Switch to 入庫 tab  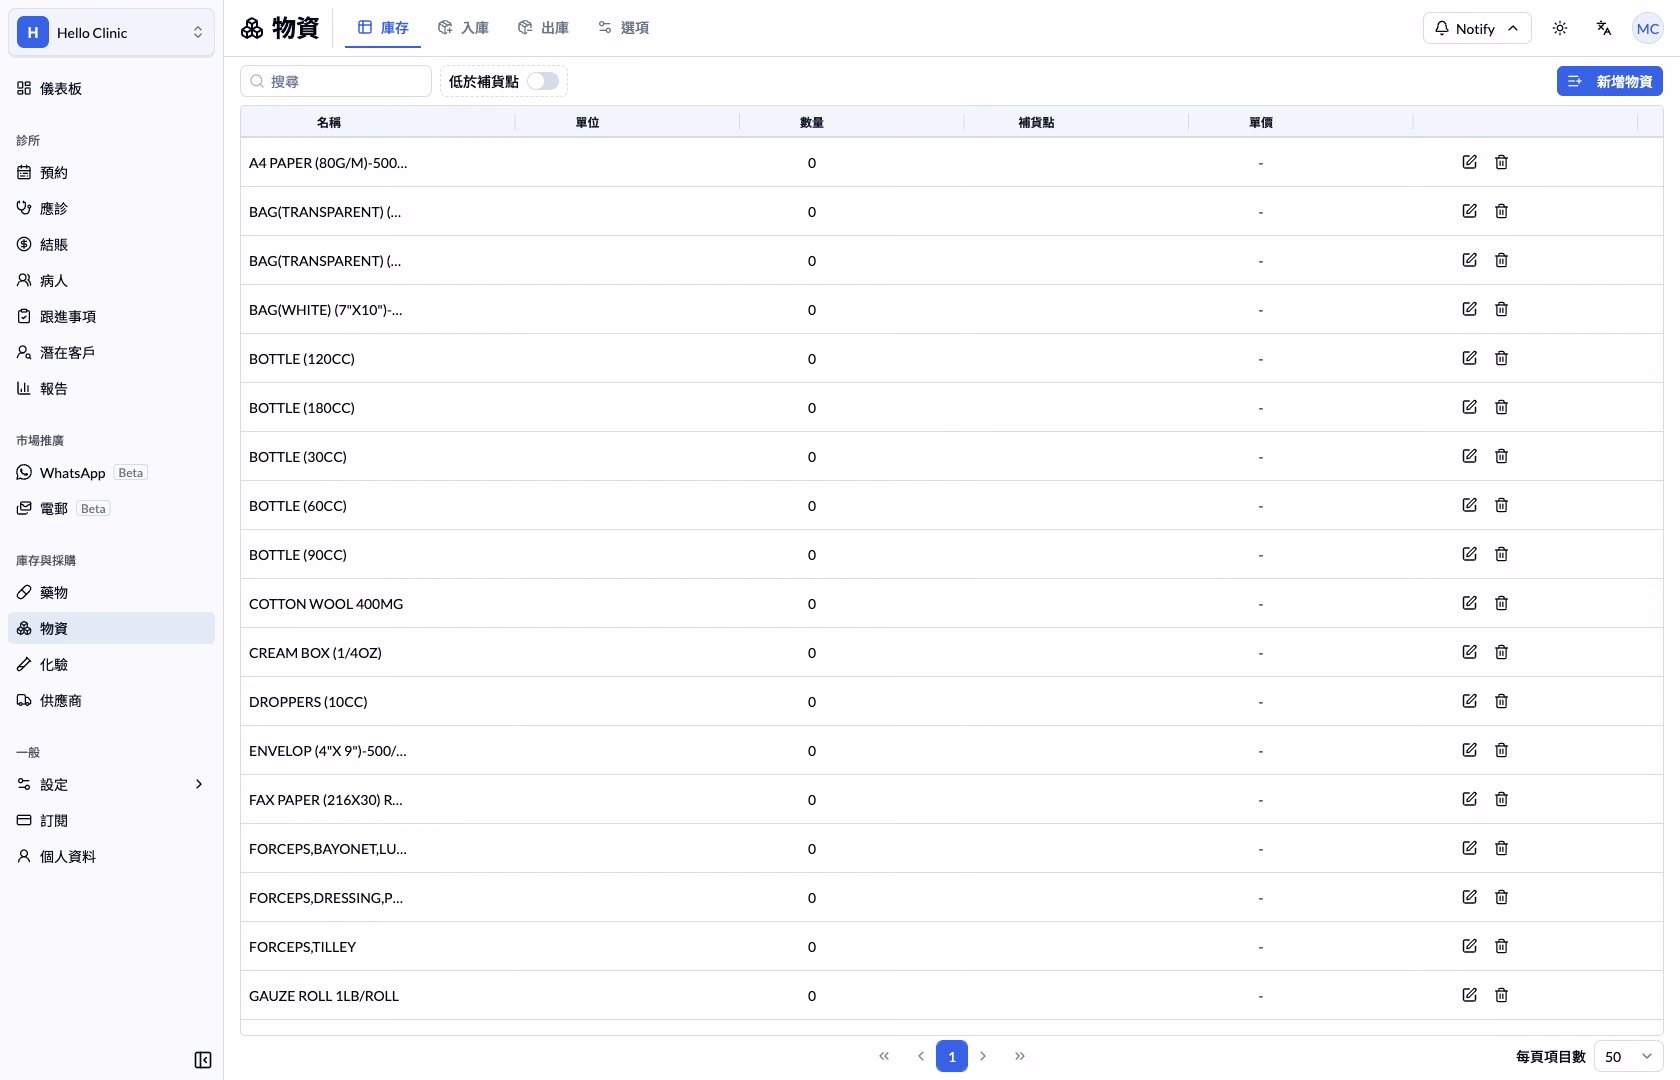pyautogui.click(x=463, y=28)
